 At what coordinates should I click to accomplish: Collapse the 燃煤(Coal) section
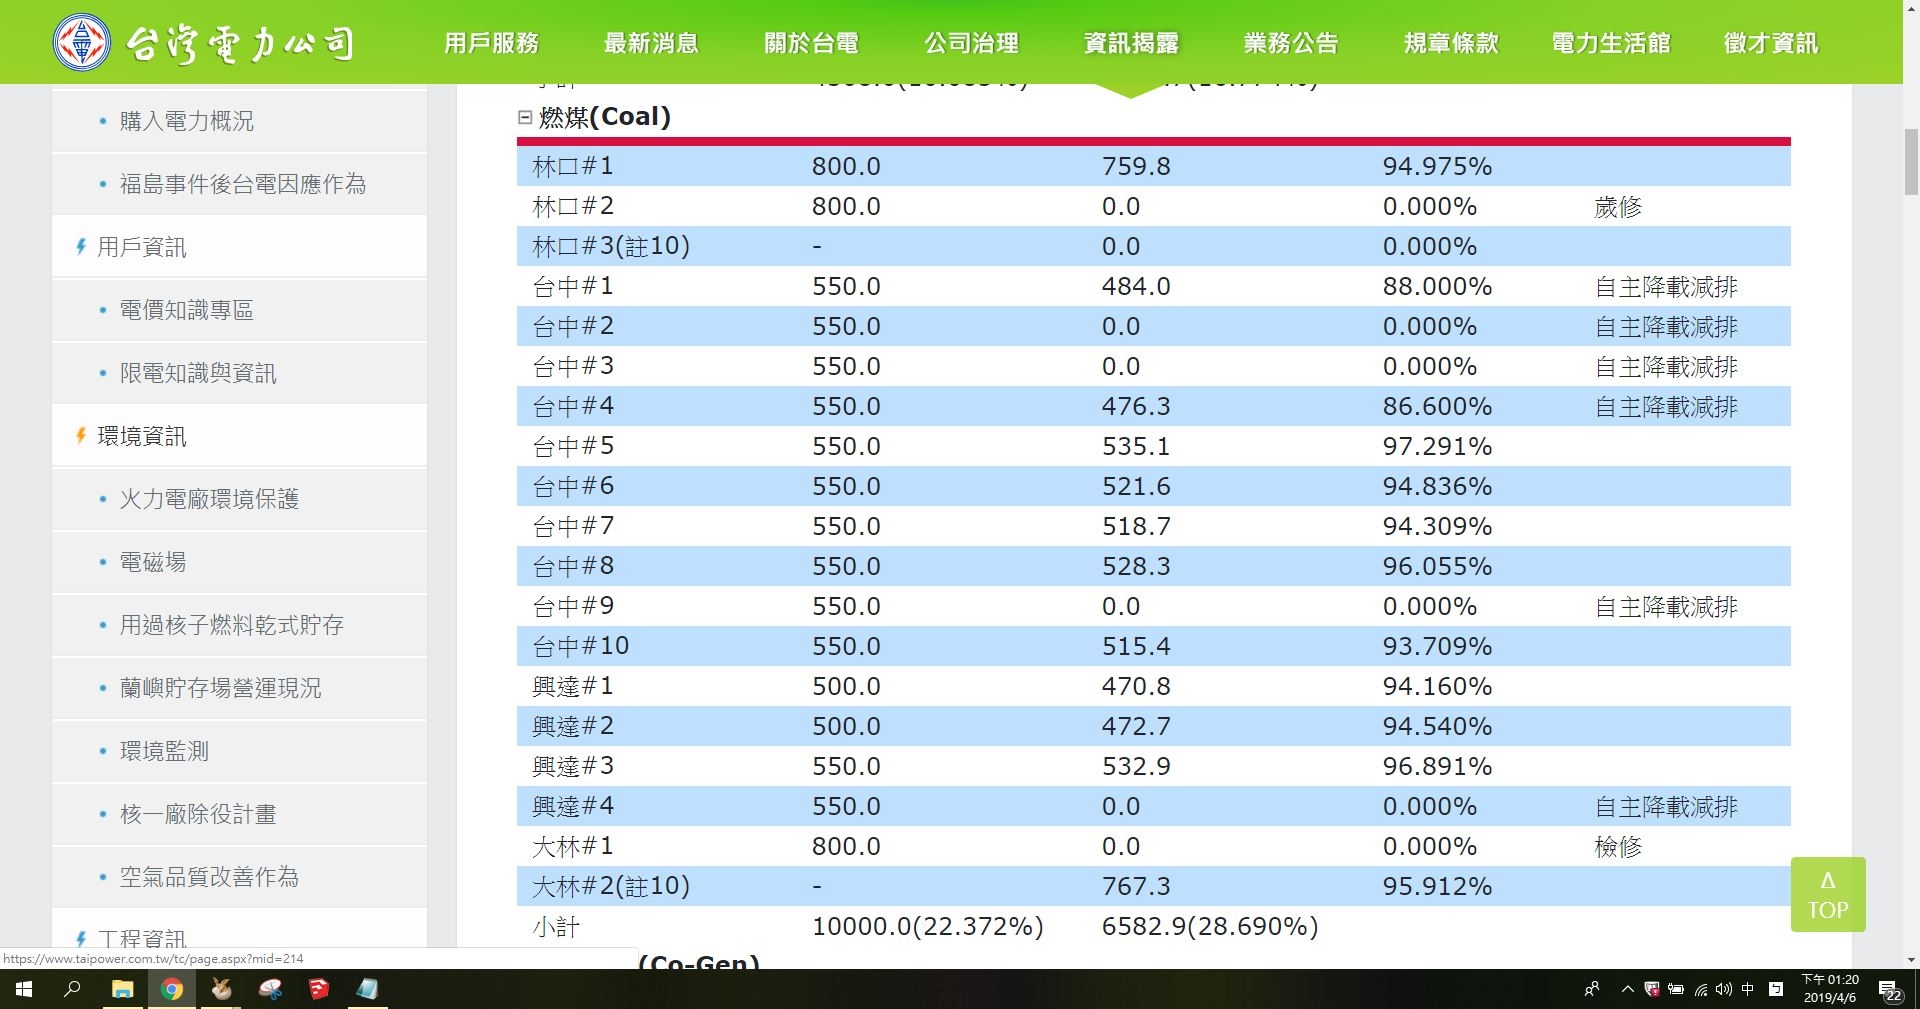coord(525,117)
